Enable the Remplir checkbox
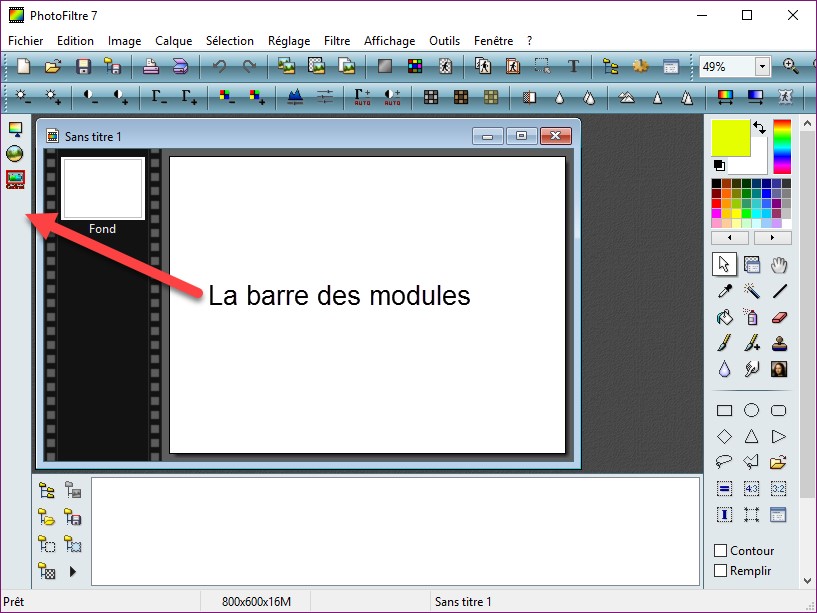 (x=721, y=571)
